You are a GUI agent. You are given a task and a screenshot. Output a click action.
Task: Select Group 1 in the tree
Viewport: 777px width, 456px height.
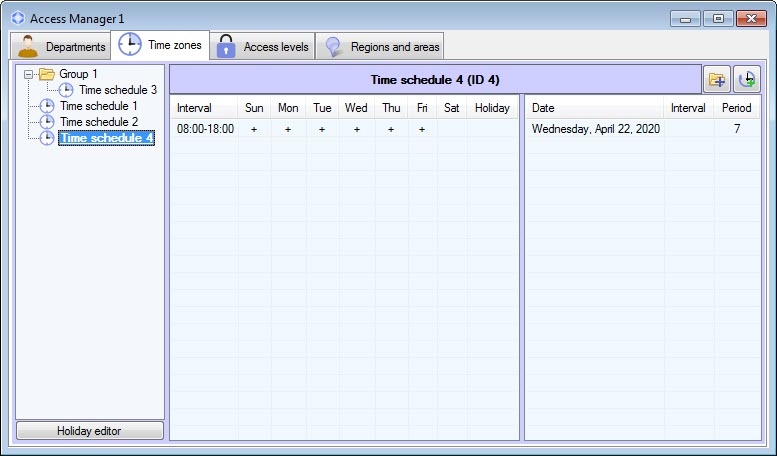click(x=78, y=74)
